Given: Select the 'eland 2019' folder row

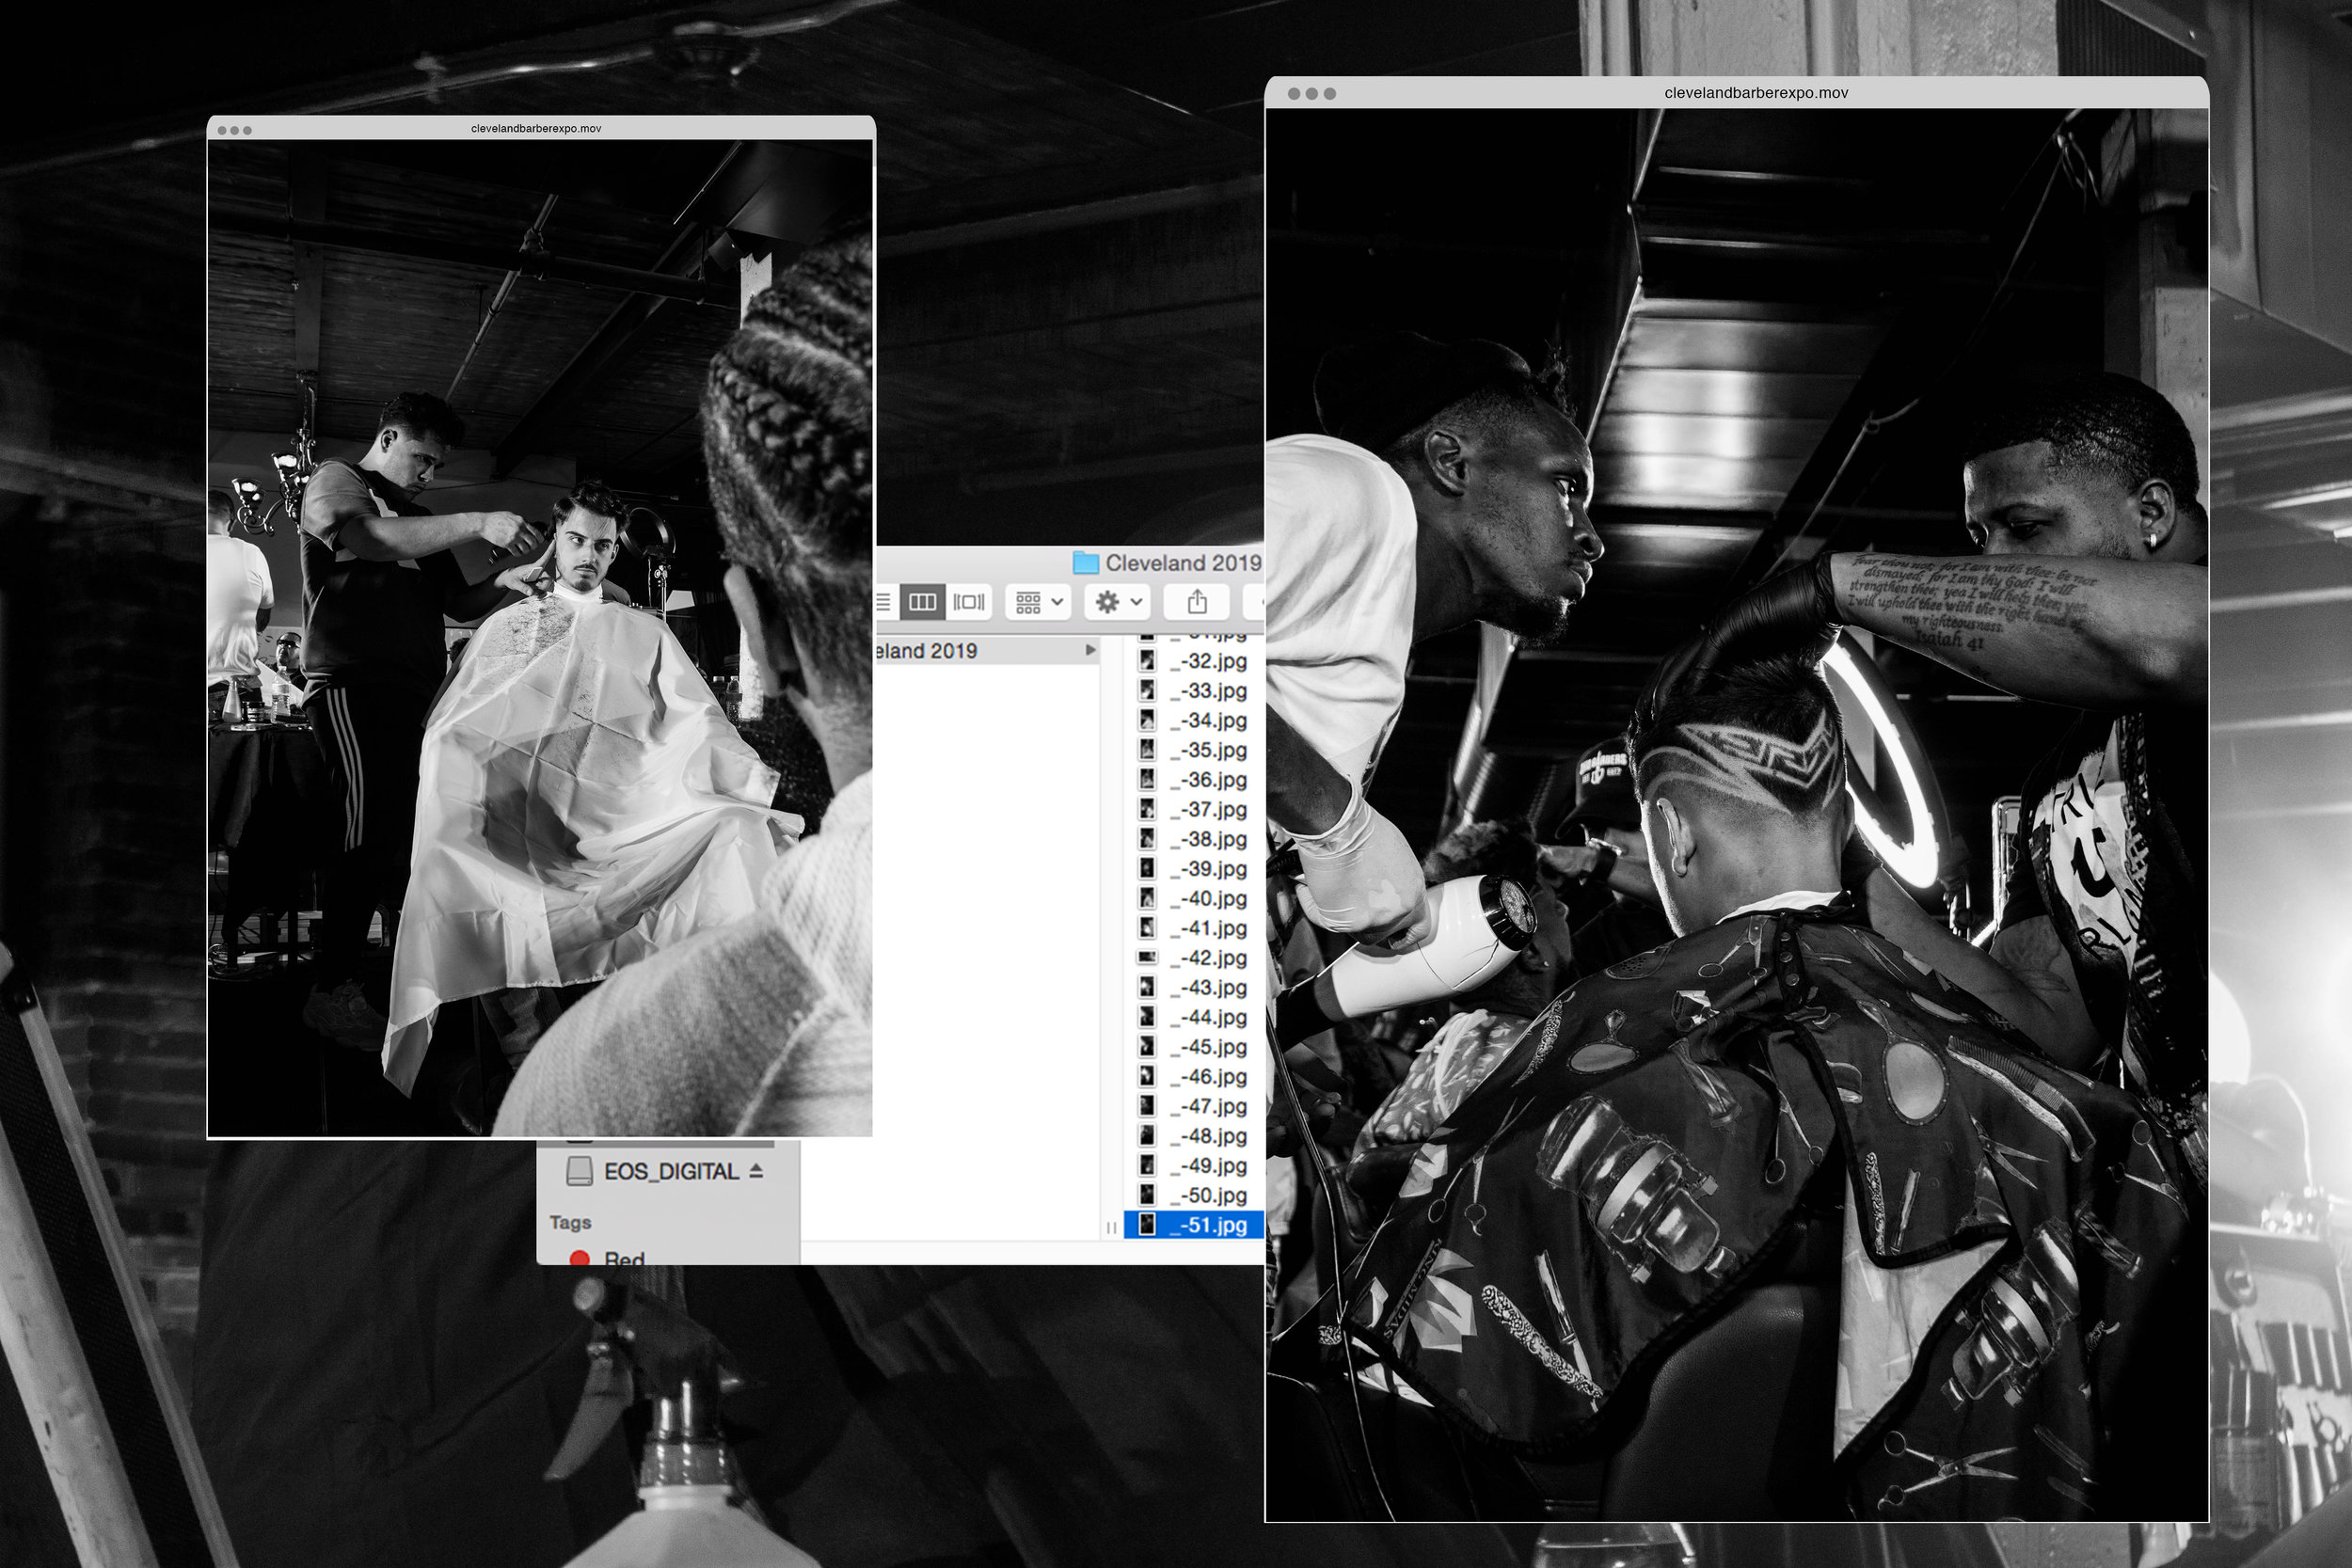Looking at the screenshot, I should (988, 651).
